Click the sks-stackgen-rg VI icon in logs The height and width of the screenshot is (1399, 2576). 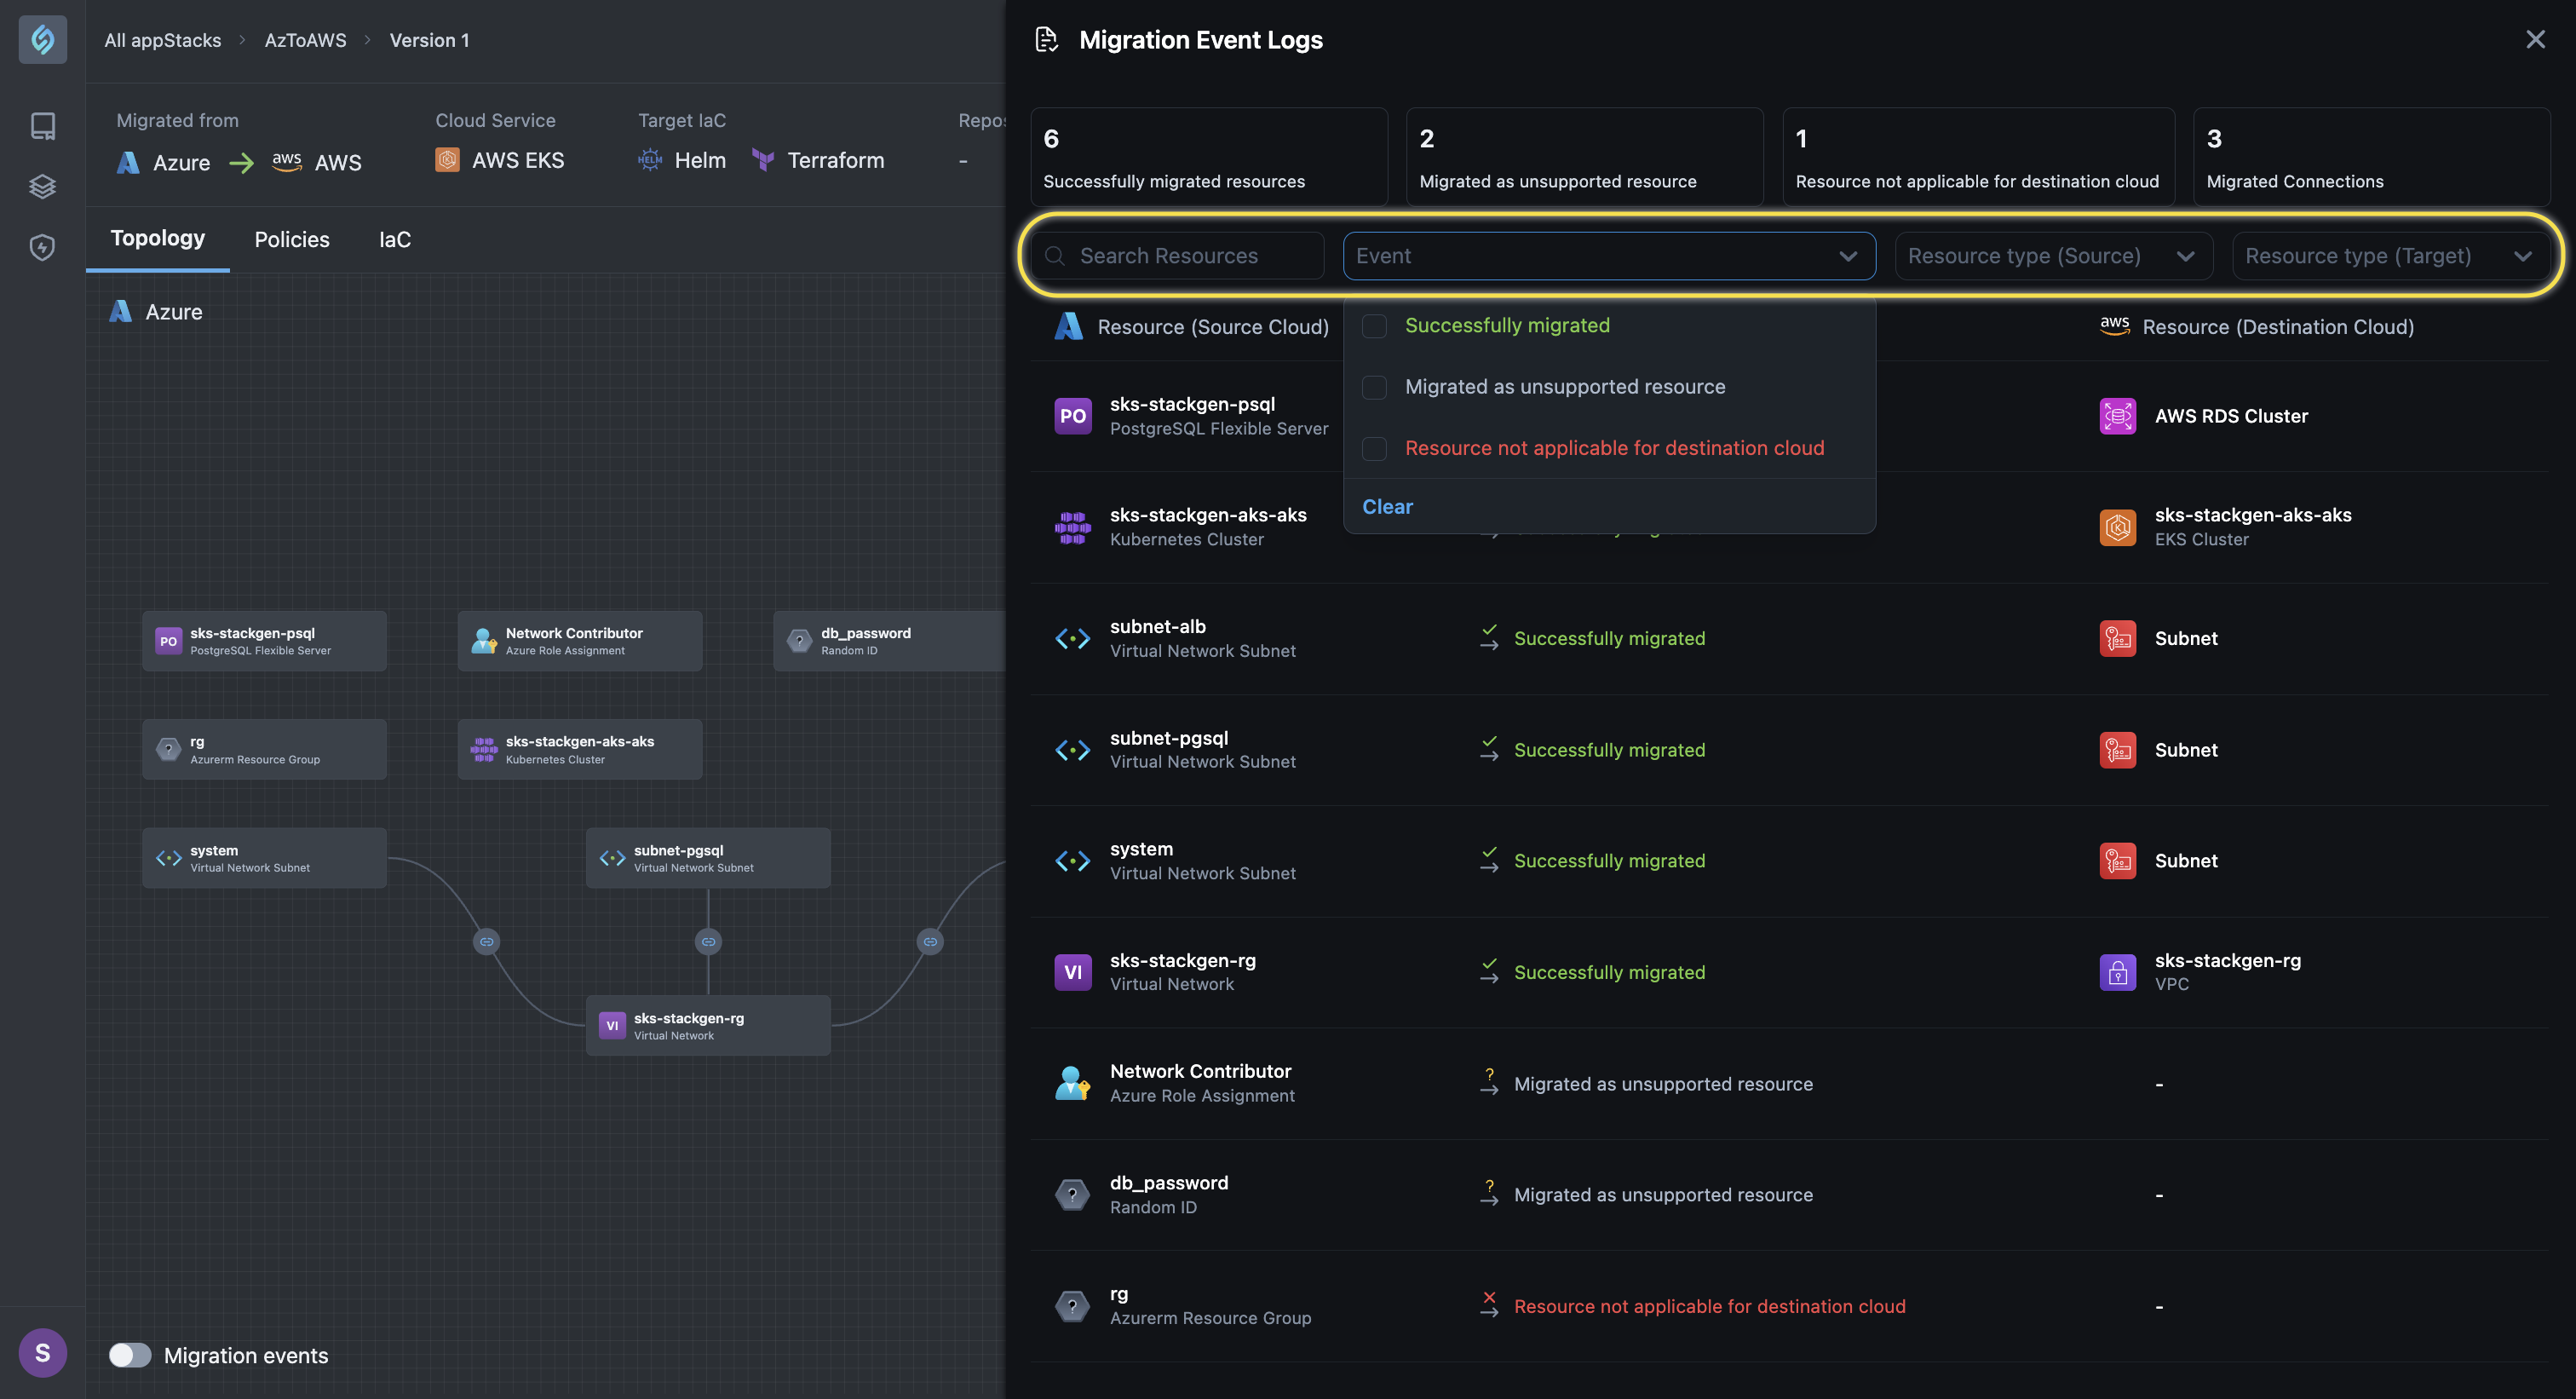(1072, 972)
